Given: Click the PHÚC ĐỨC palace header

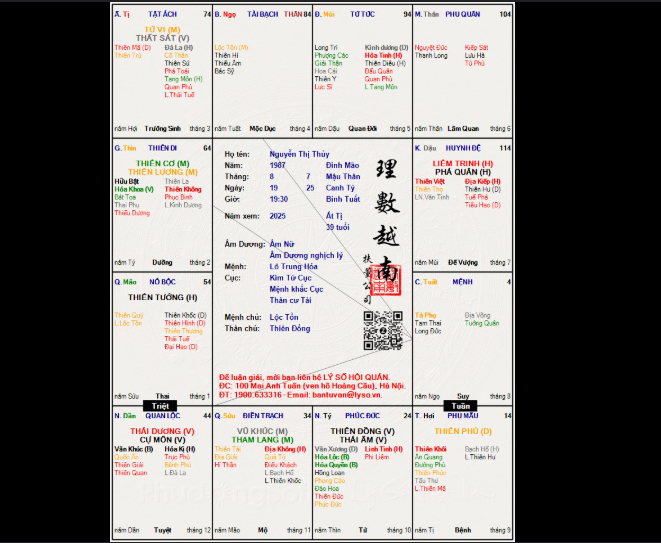Looking at the screenshot, I should tap(363, 416).
